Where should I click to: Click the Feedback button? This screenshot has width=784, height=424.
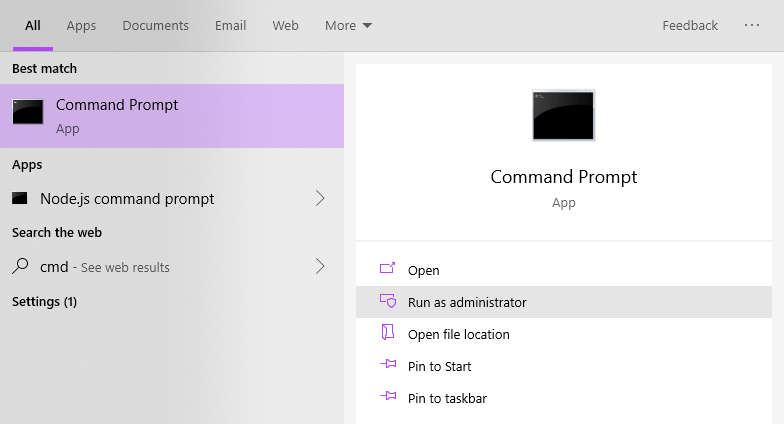click(690, 25)
